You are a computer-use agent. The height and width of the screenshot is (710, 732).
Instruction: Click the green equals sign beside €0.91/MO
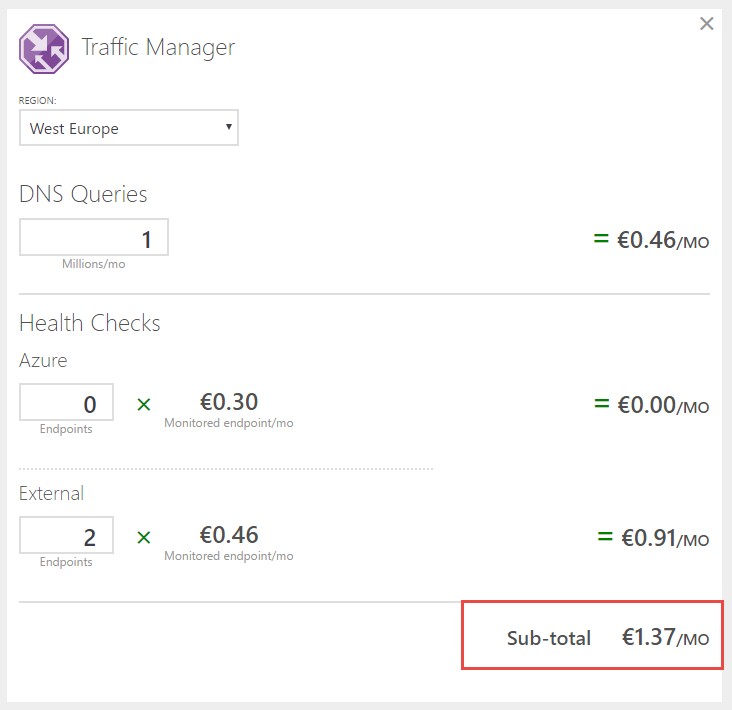point(604,537)
